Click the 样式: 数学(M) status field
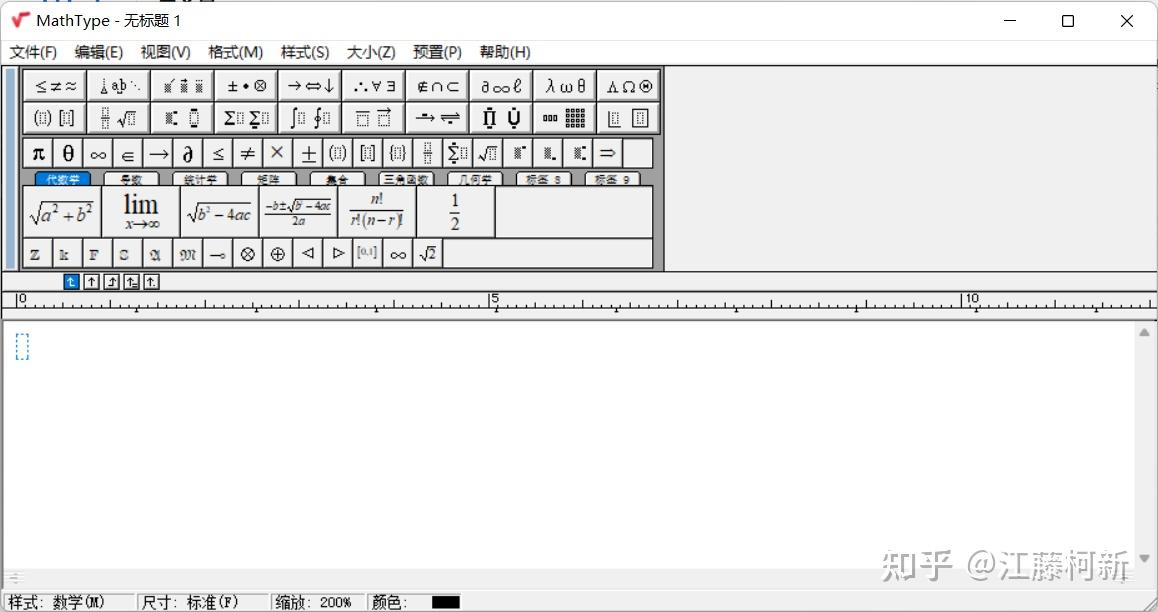This screenshot has height=612, width=1158. pyautogui.click(x=69, y=602)
